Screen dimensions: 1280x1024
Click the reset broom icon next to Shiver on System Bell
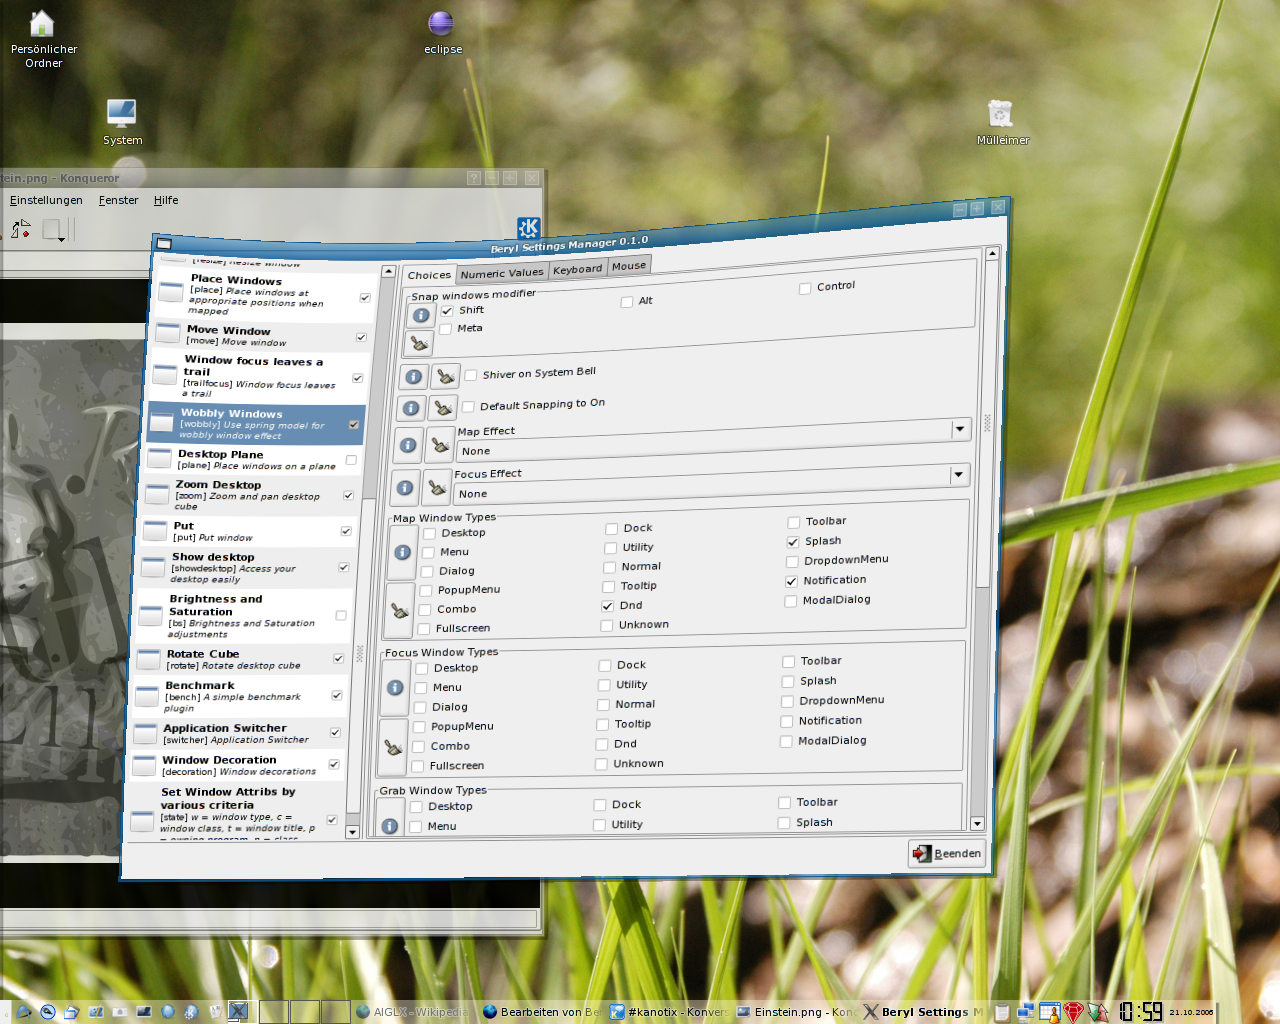[x=445, y=377]
